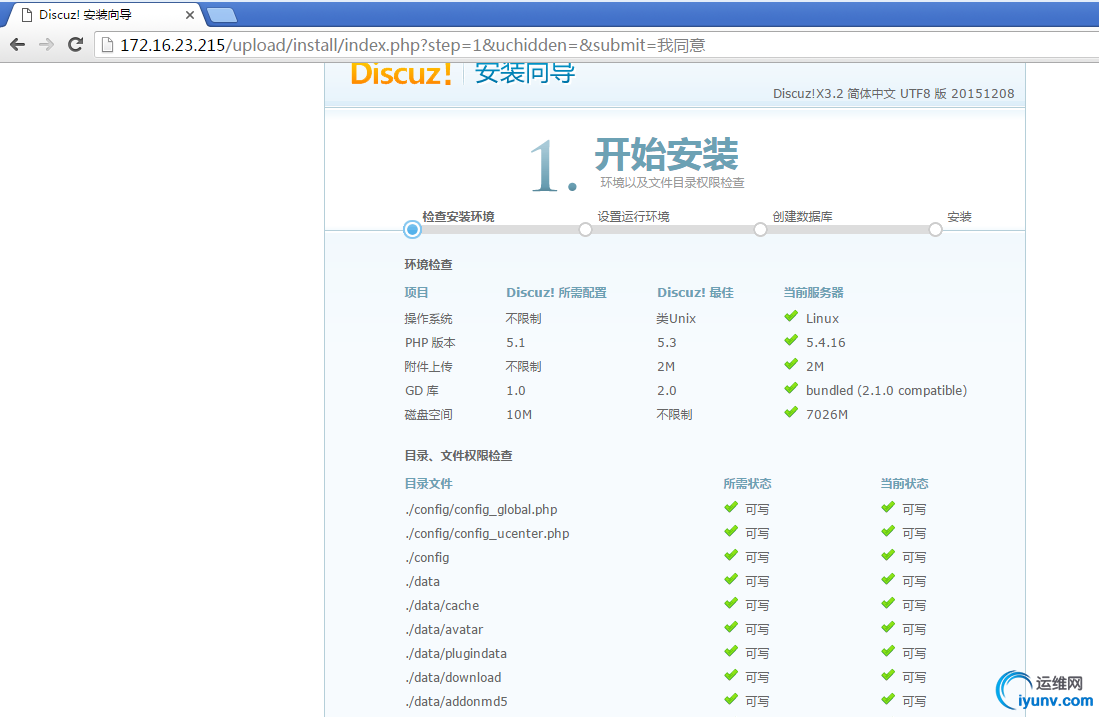The image size is (1099, 717).
Task: Click the ./config/config_ucenter.php file name
Action: click(487, 533)
